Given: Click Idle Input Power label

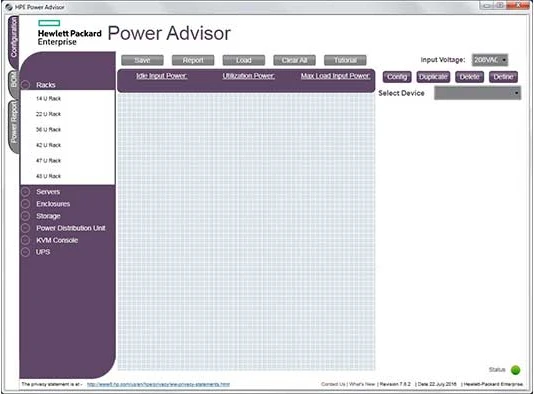Looking at the screenshot, I should [162, 76].
